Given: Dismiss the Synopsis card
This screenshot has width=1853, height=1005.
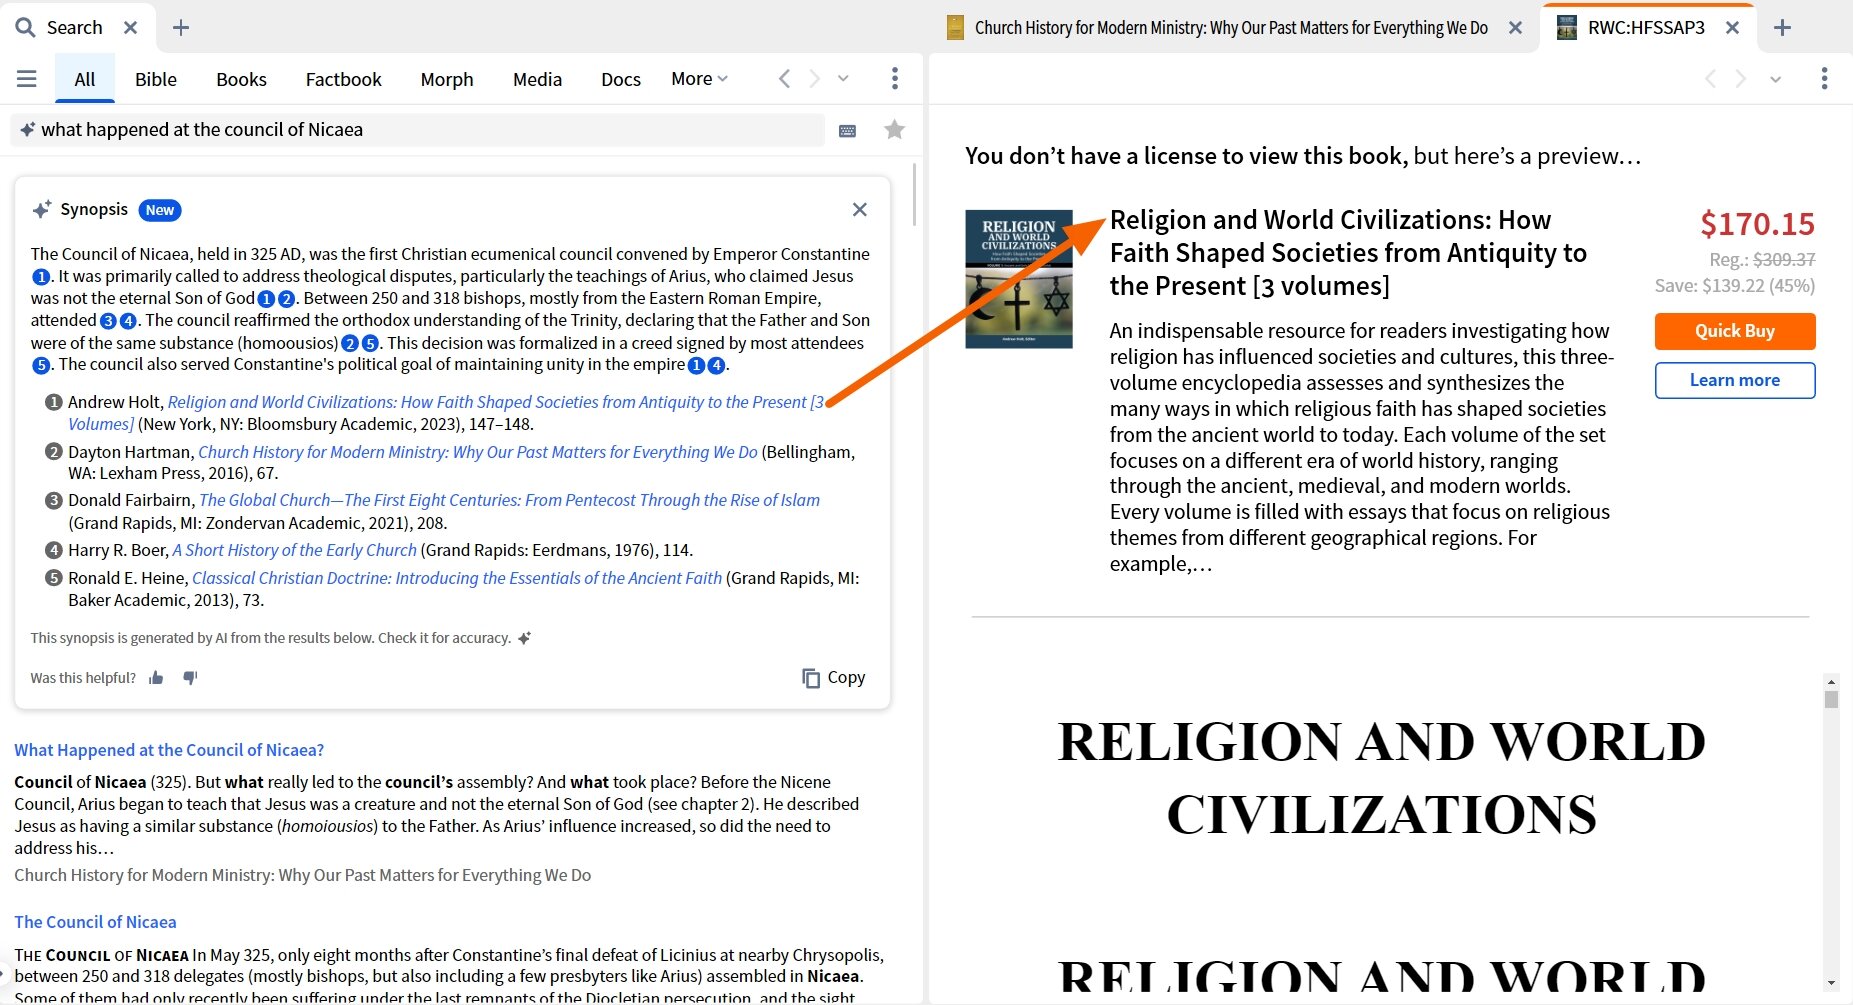Looking at the screenshot, I should coord(860,210).
